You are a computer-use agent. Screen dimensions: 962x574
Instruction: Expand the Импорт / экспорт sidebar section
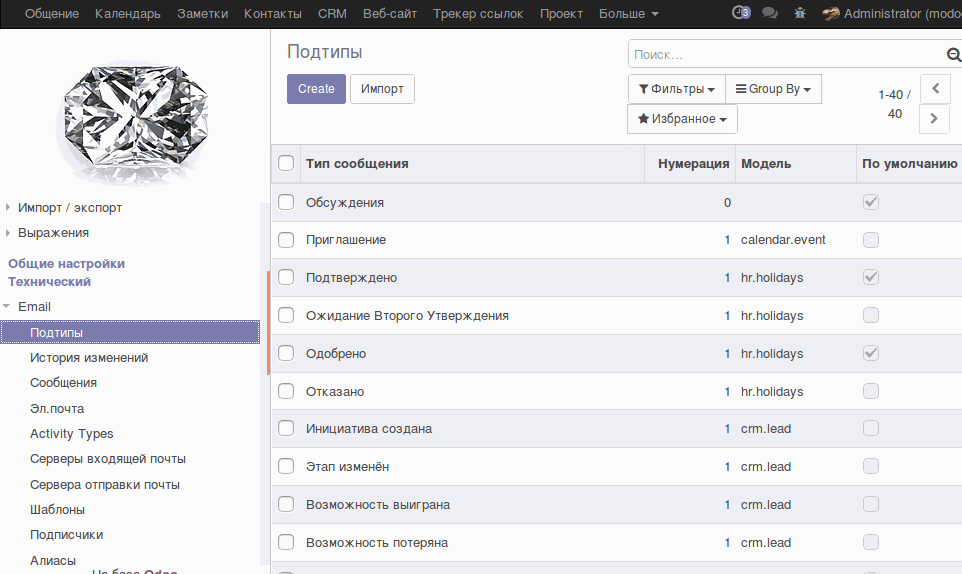tap(69, 207)
